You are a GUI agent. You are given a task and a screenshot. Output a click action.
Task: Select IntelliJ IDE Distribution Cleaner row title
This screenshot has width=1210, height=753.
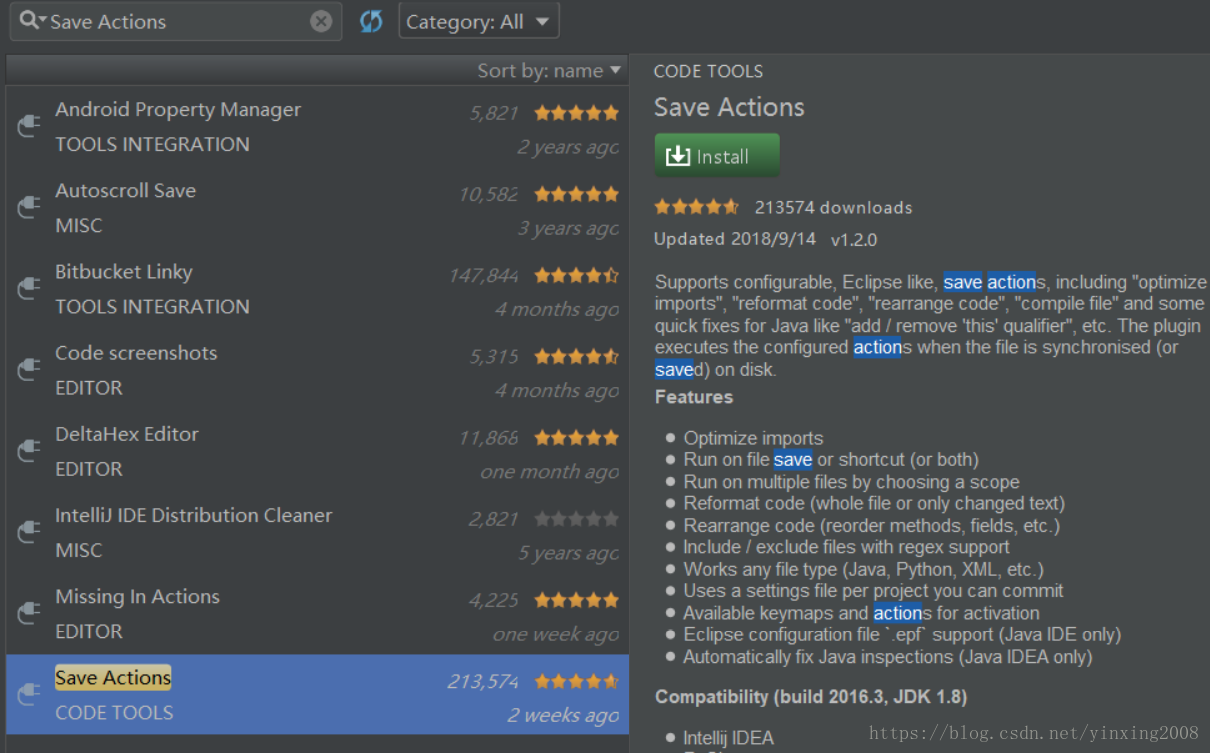[x=194, y=516]
